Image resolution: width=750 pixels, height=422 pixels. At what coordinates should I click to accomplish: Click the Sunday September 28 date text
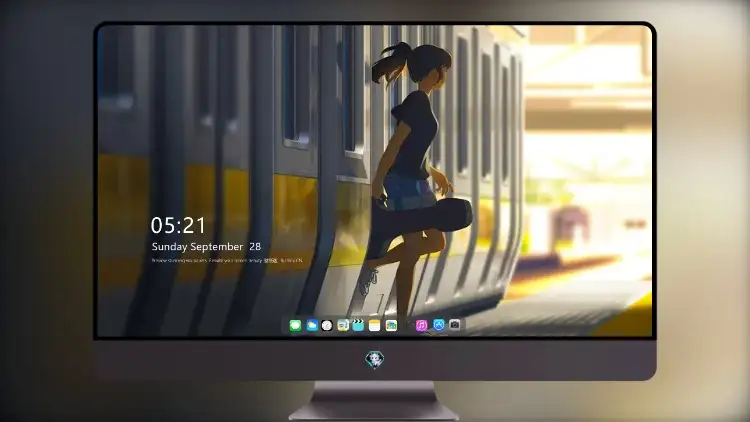(x=206, y=247)
